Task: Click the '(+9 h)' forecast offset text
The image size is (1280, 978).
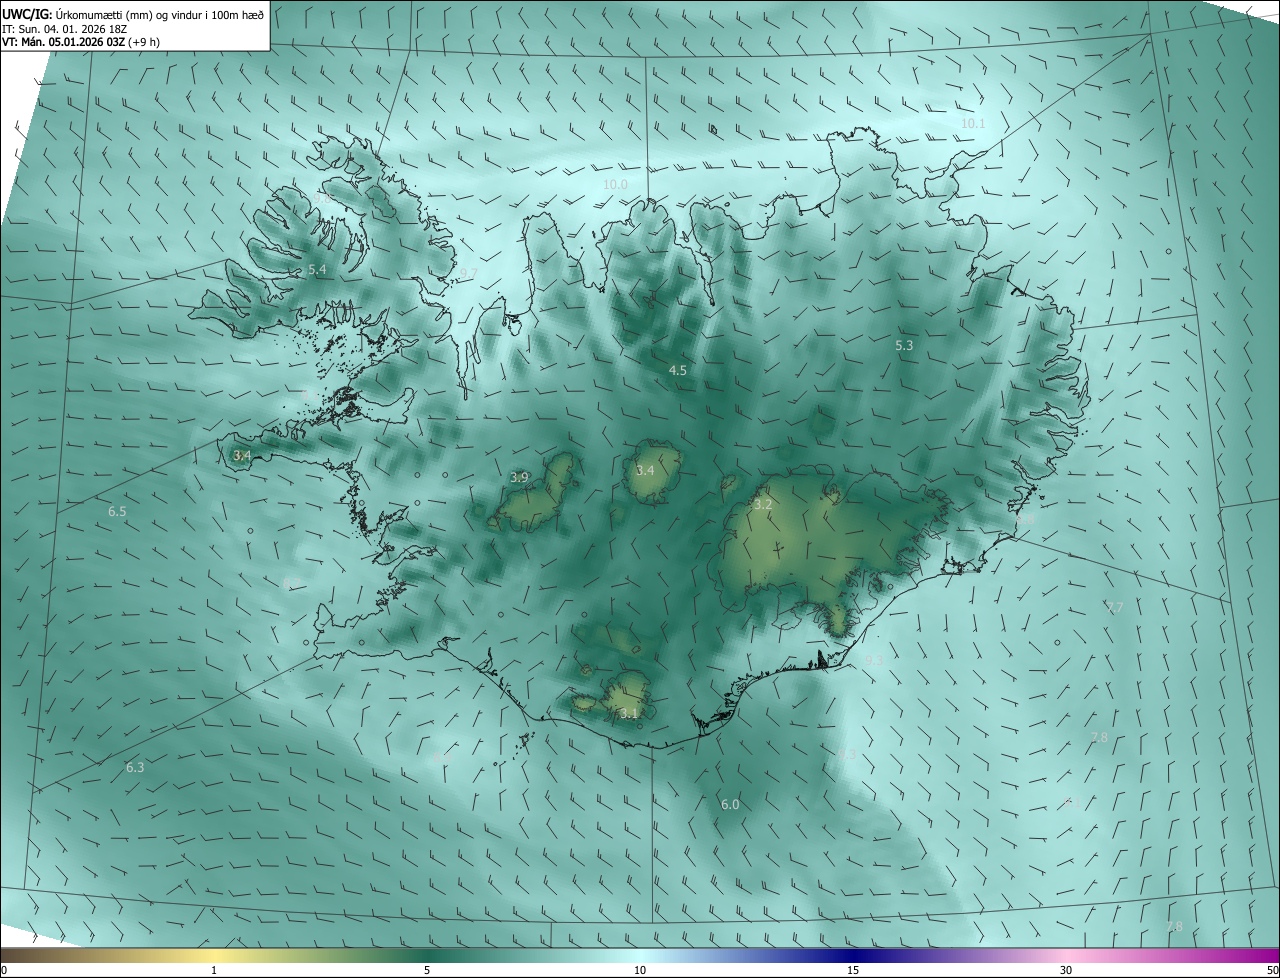Action: (144, 42)
